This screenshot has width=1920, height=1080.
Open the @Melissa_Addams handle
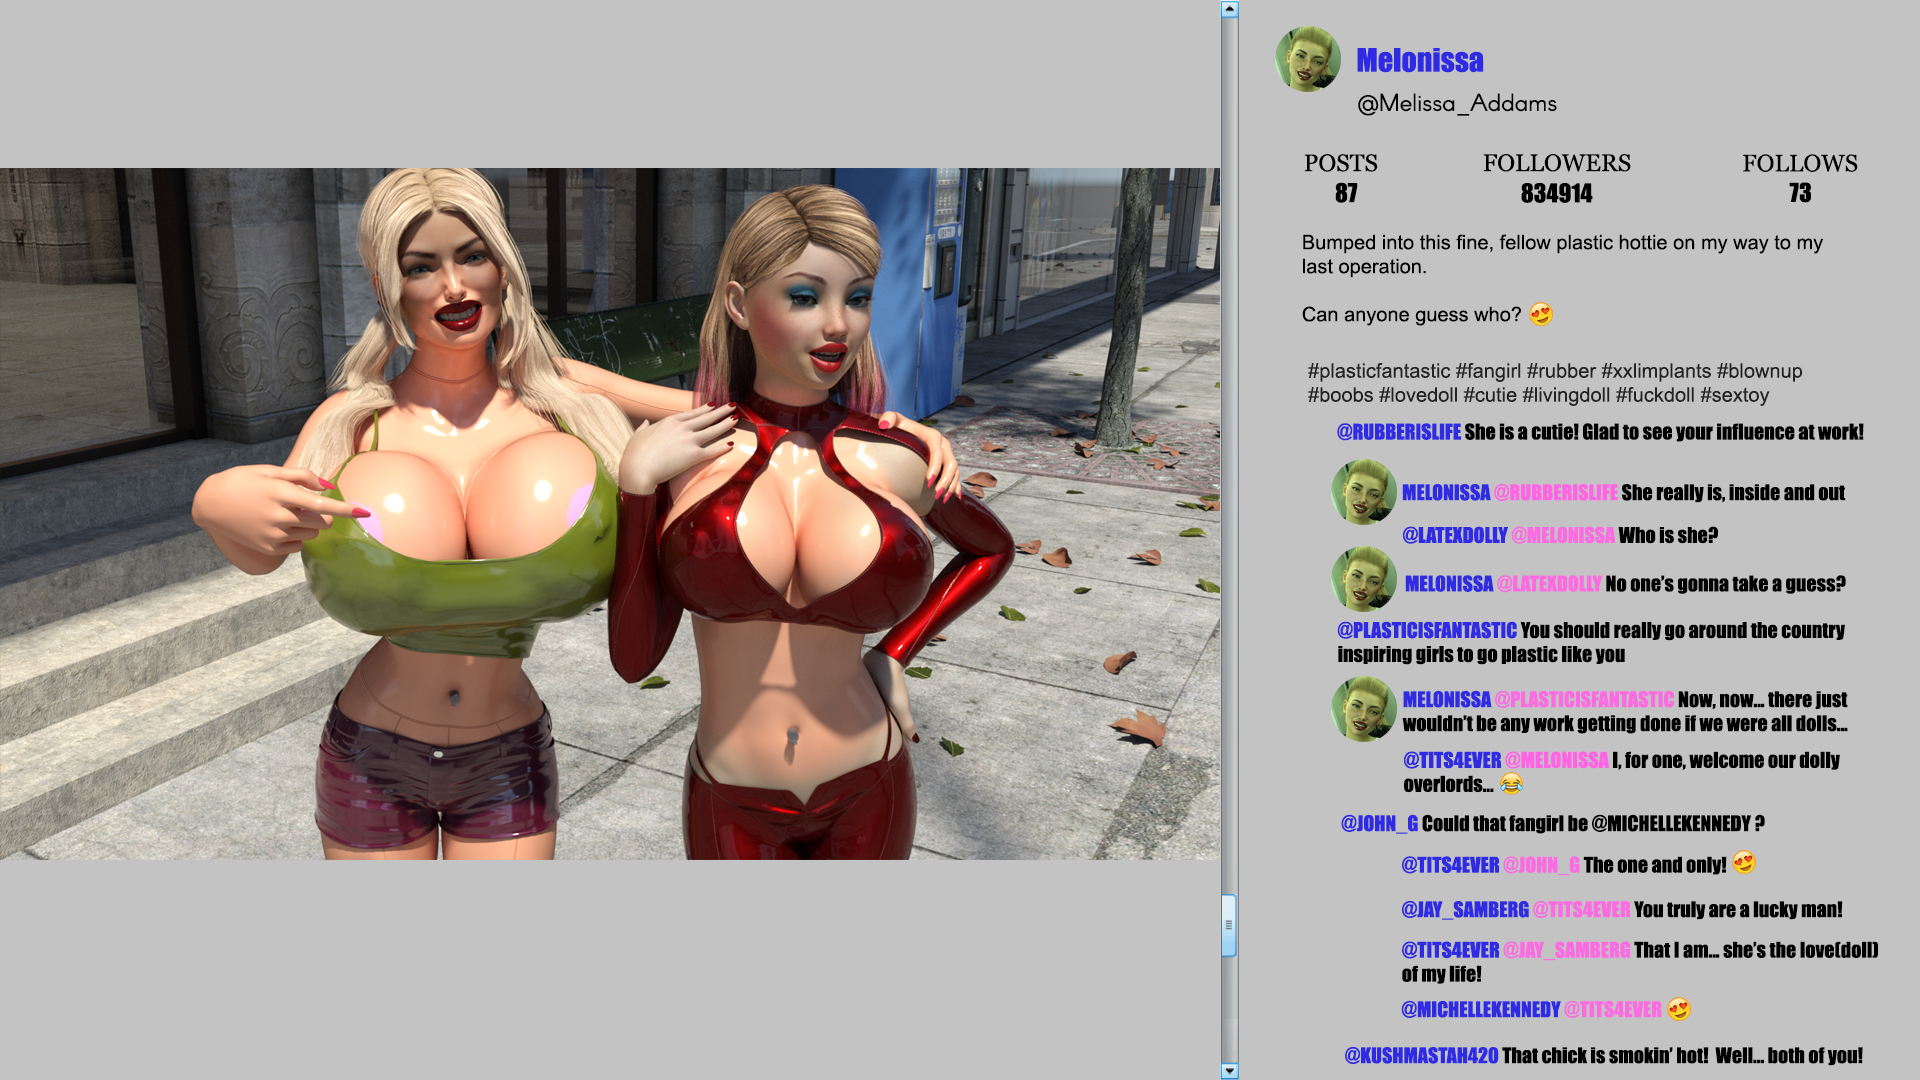(1456, 103)
